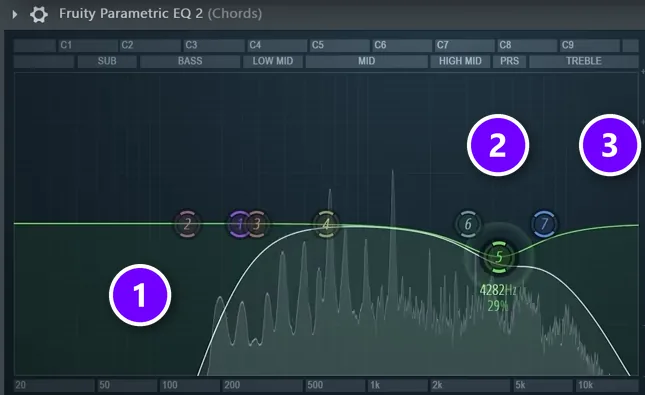Select EQ band 4 yellow node

(326, 224)
